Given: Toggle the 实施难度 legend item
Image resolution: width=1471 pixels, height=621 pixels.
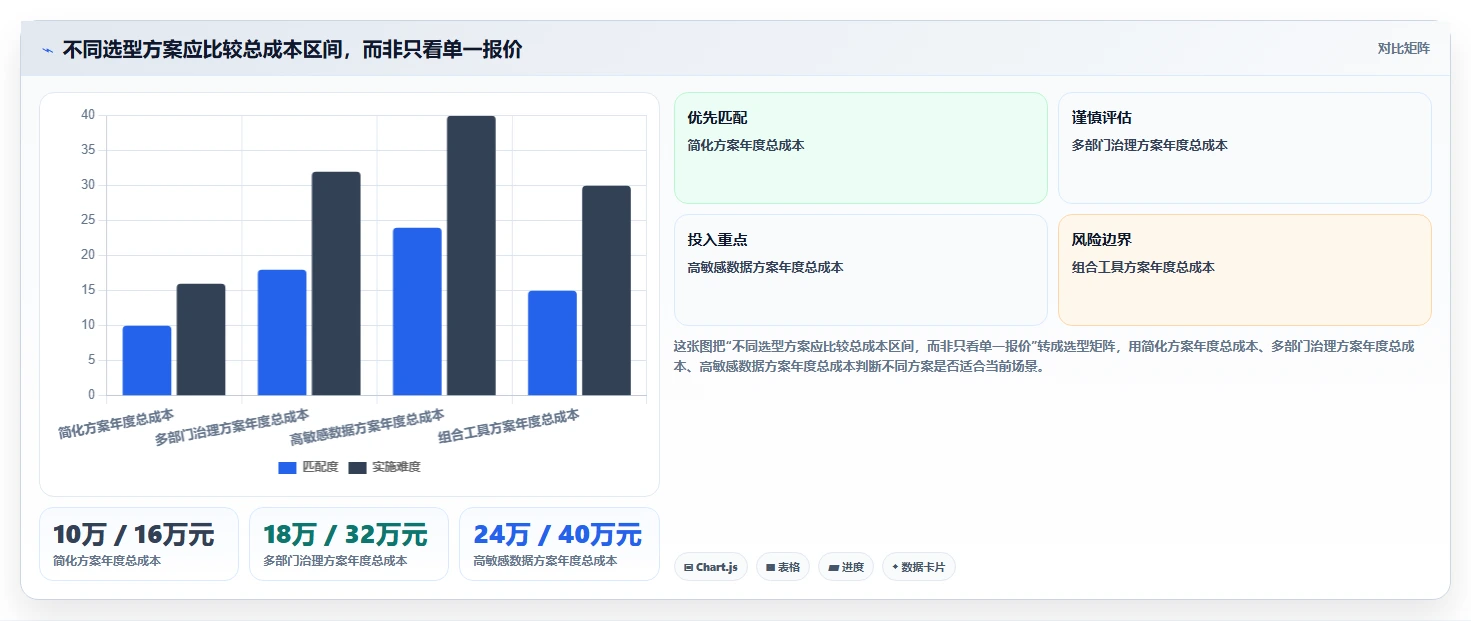Looking at the screenshot, I should coord(384,467).
